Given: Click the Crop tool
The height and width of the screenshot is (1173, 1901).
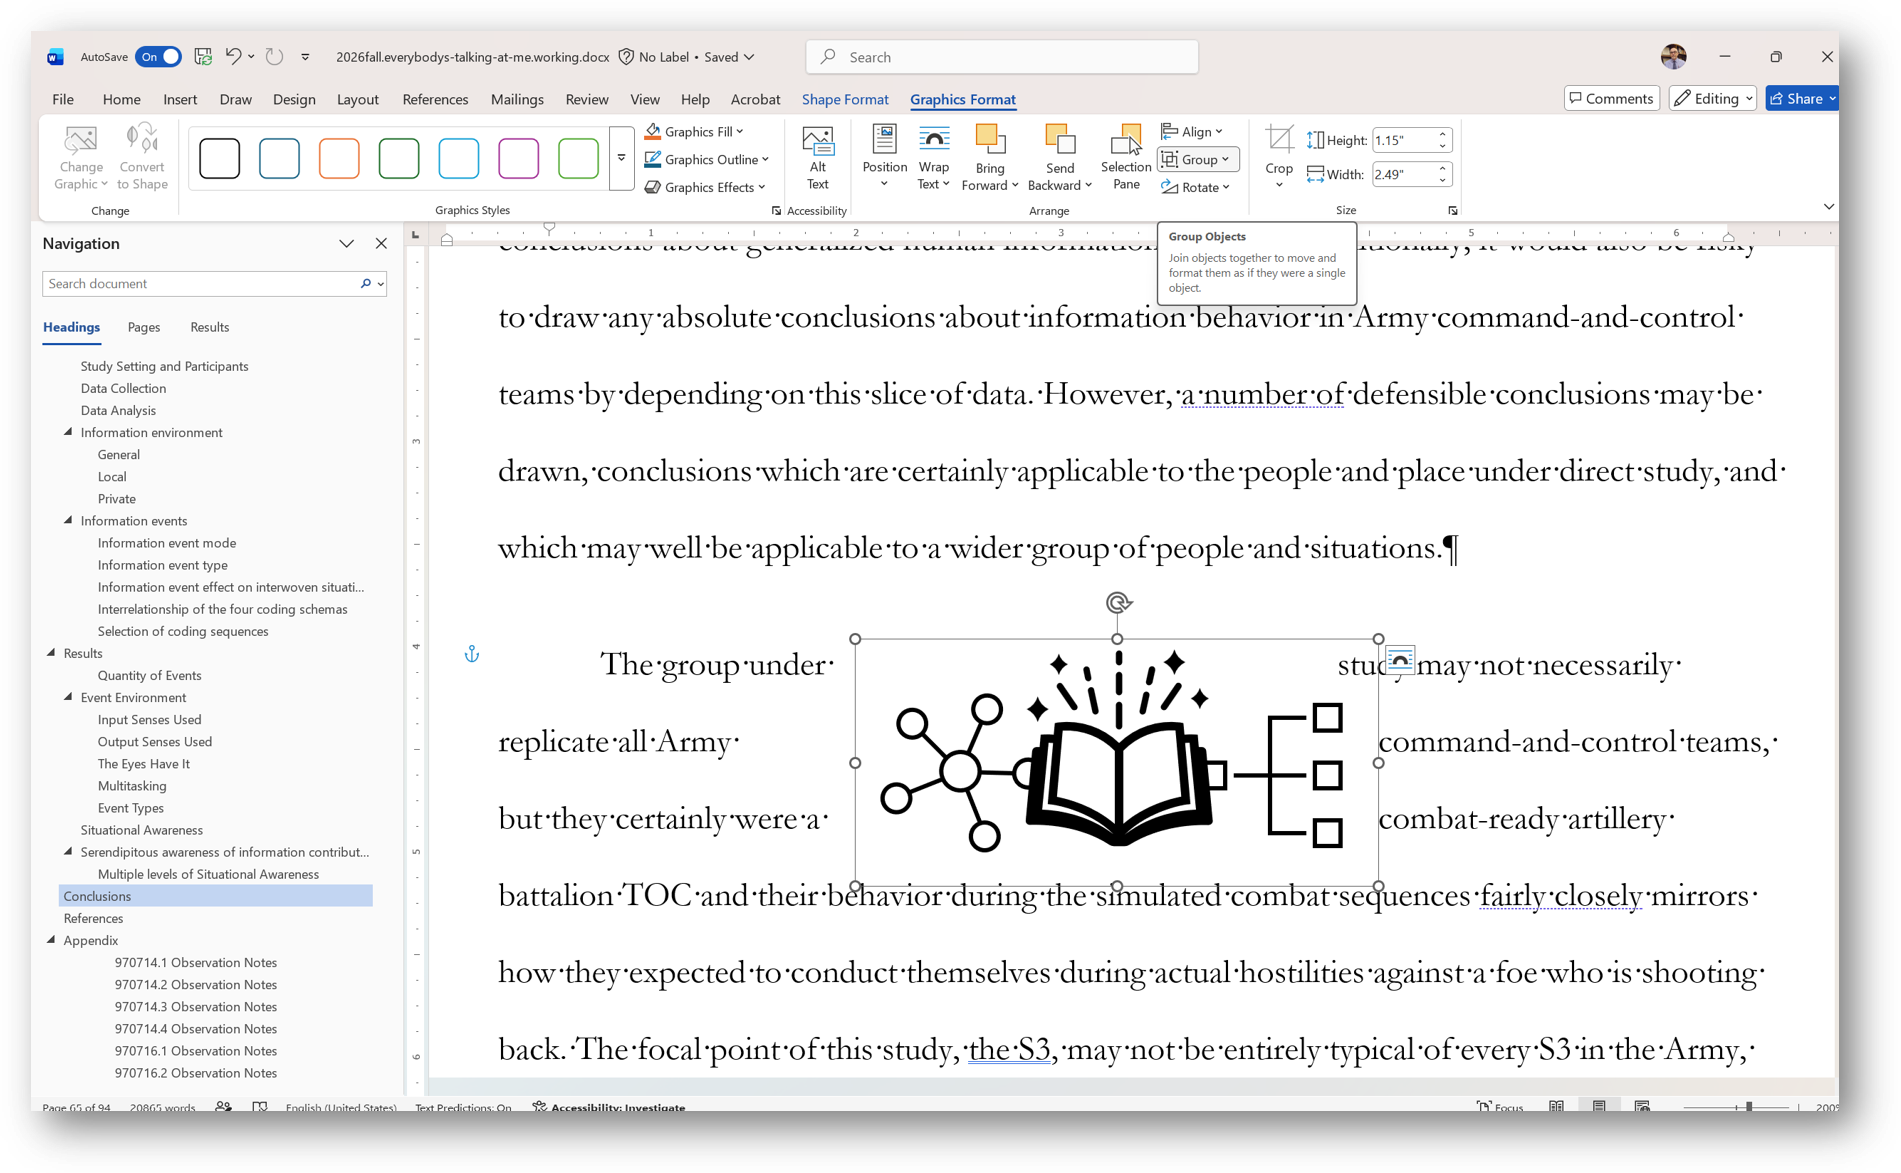Looking at the screenshot, I should (x=1279, y=157).
